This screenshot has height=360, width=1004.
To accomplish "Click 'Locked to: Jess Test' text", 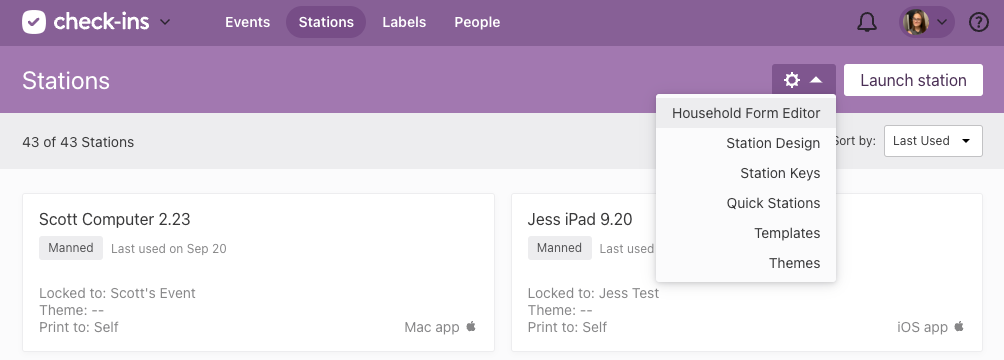I will click(593, 293).
